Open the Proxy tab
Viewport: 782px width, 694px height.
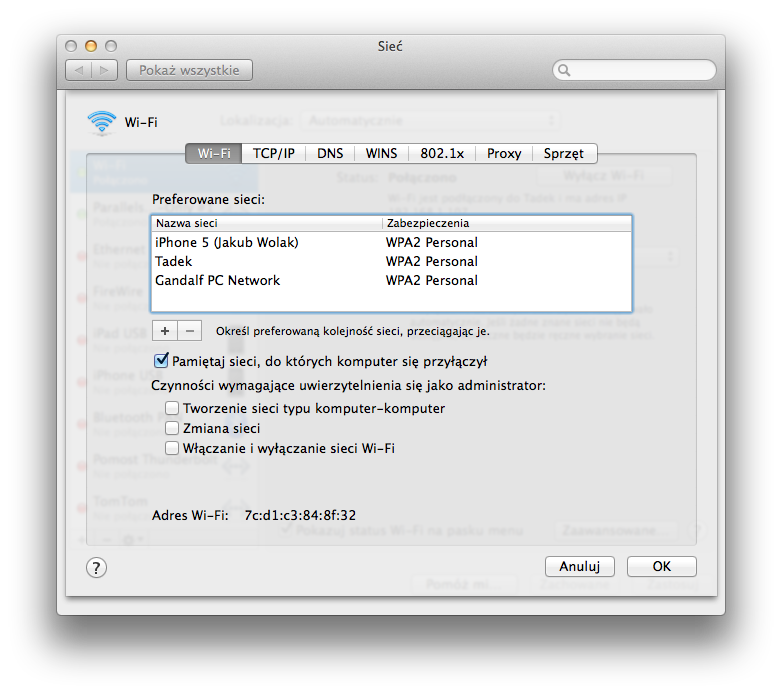(504, 153)
